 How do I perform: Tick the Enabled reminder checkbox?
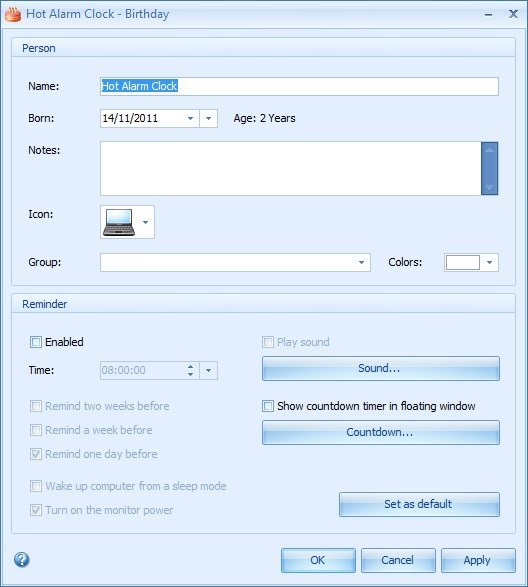36,342
